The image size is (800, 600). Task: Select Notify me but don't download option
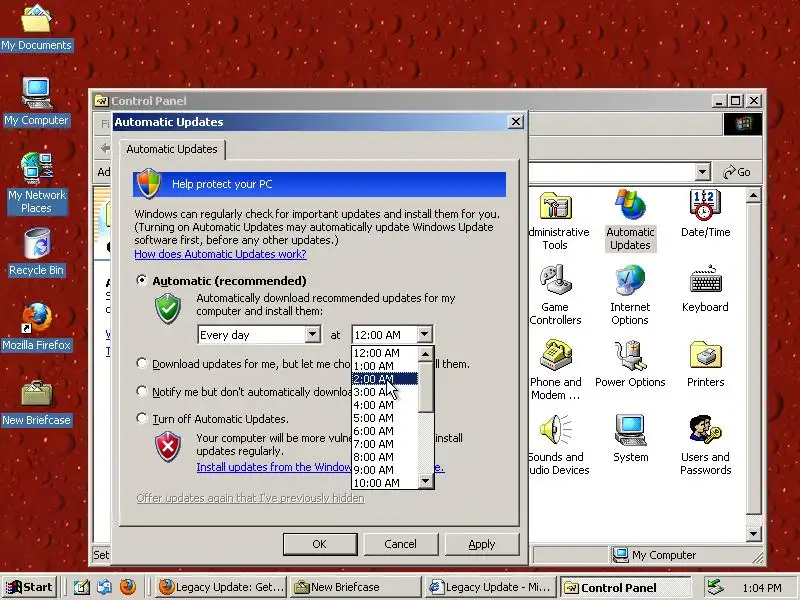(x=141, y=391)
